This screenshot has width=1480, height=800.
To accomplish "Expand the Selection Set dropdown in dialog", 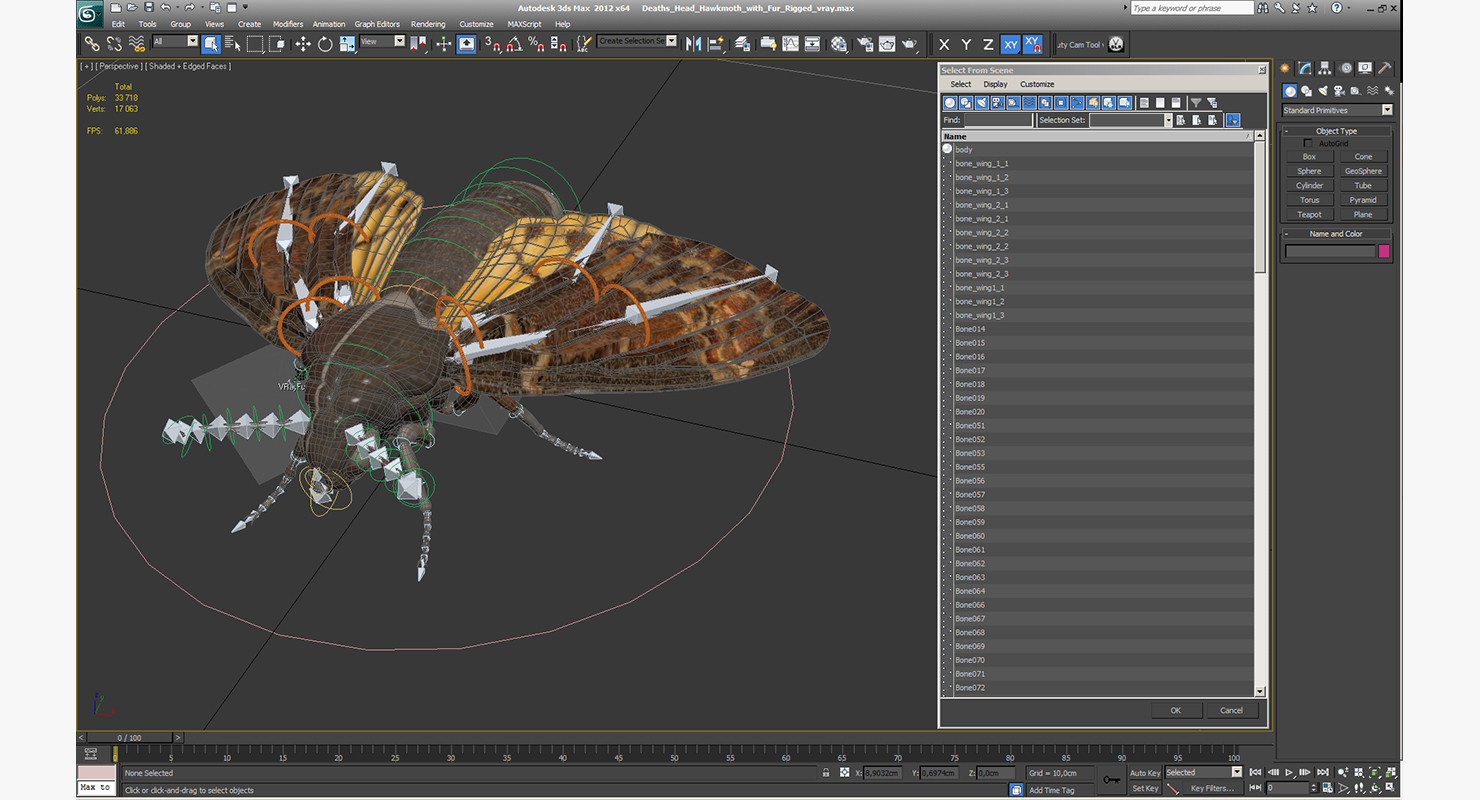I will point(1167,120).
